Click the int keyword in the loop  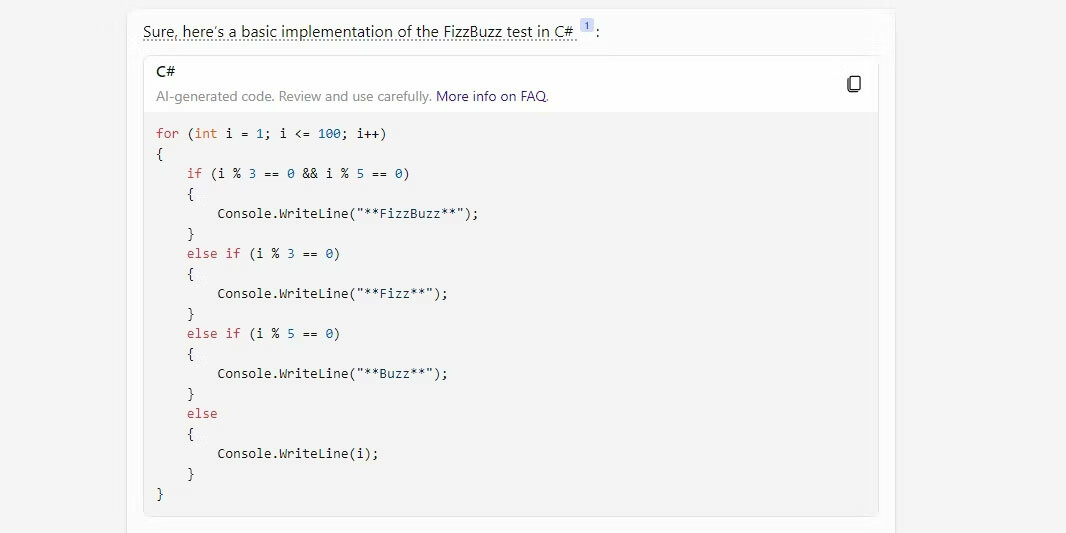click(x=206, y=134)
